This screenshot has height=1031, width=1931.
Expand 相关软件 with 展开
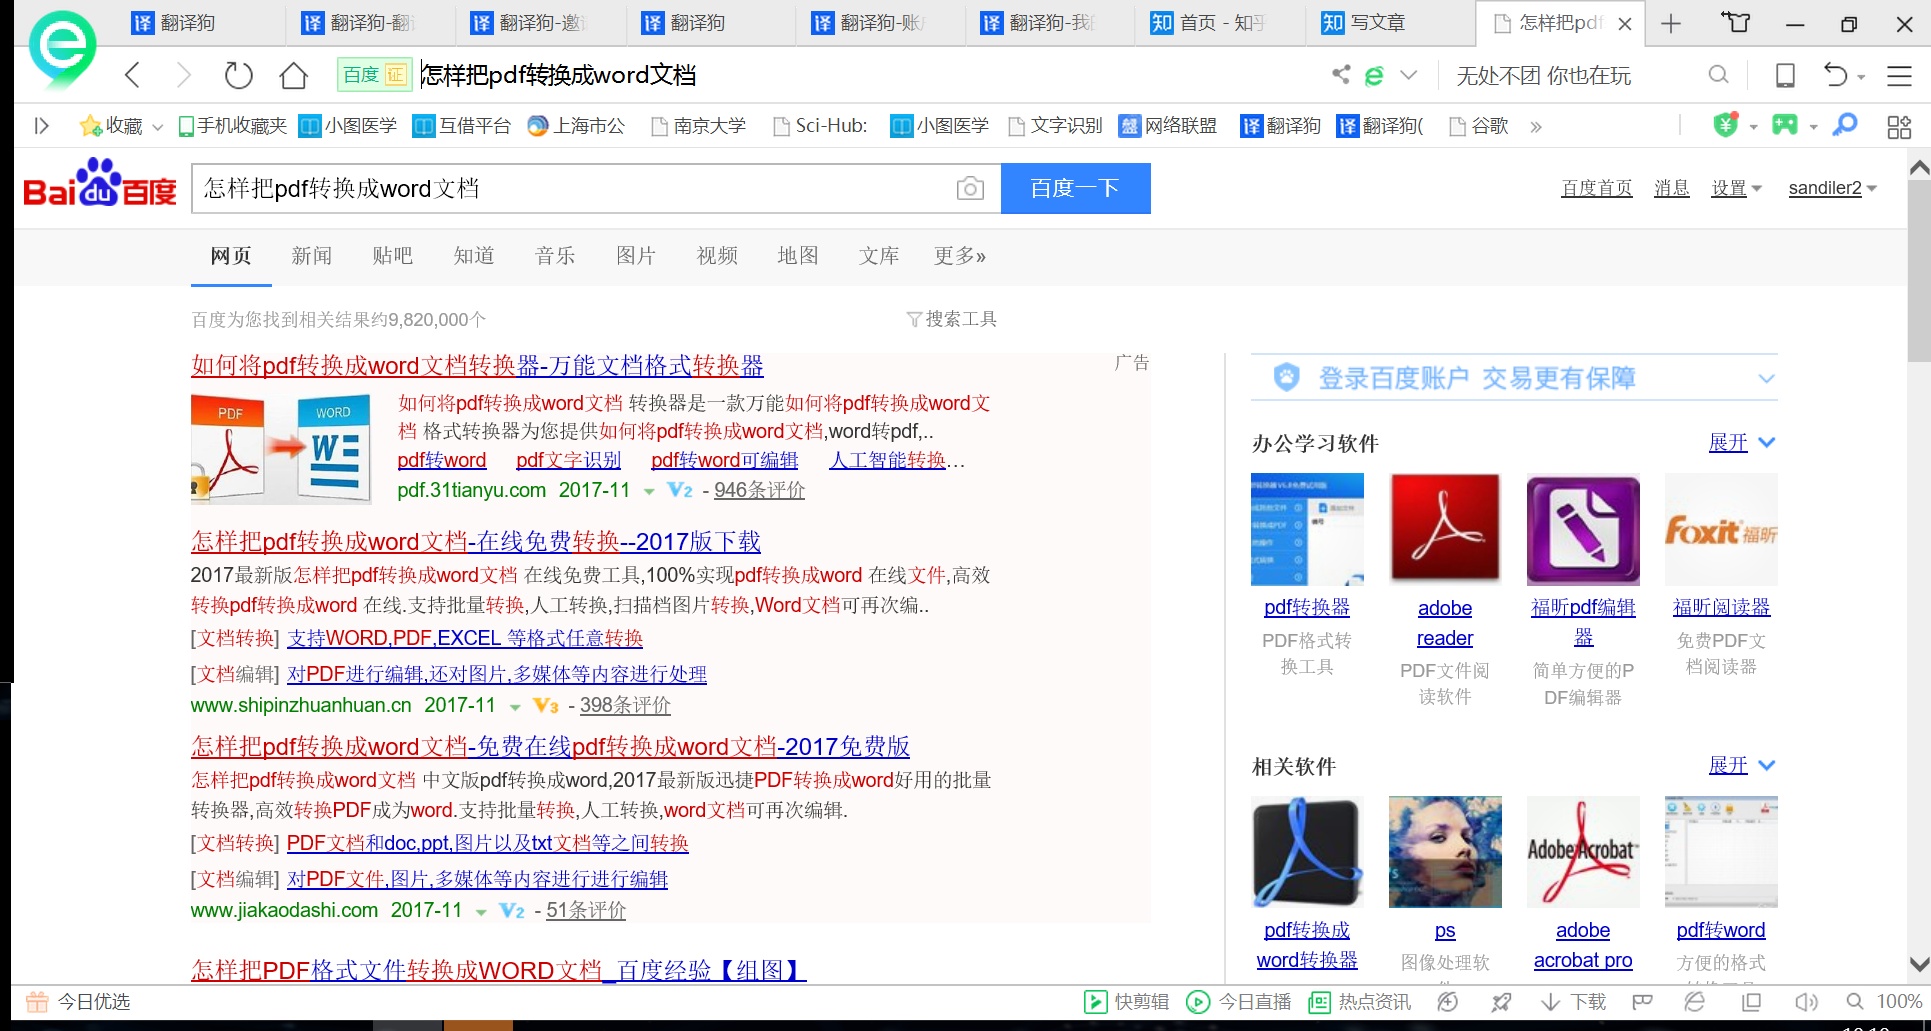tap(1742, 765)
